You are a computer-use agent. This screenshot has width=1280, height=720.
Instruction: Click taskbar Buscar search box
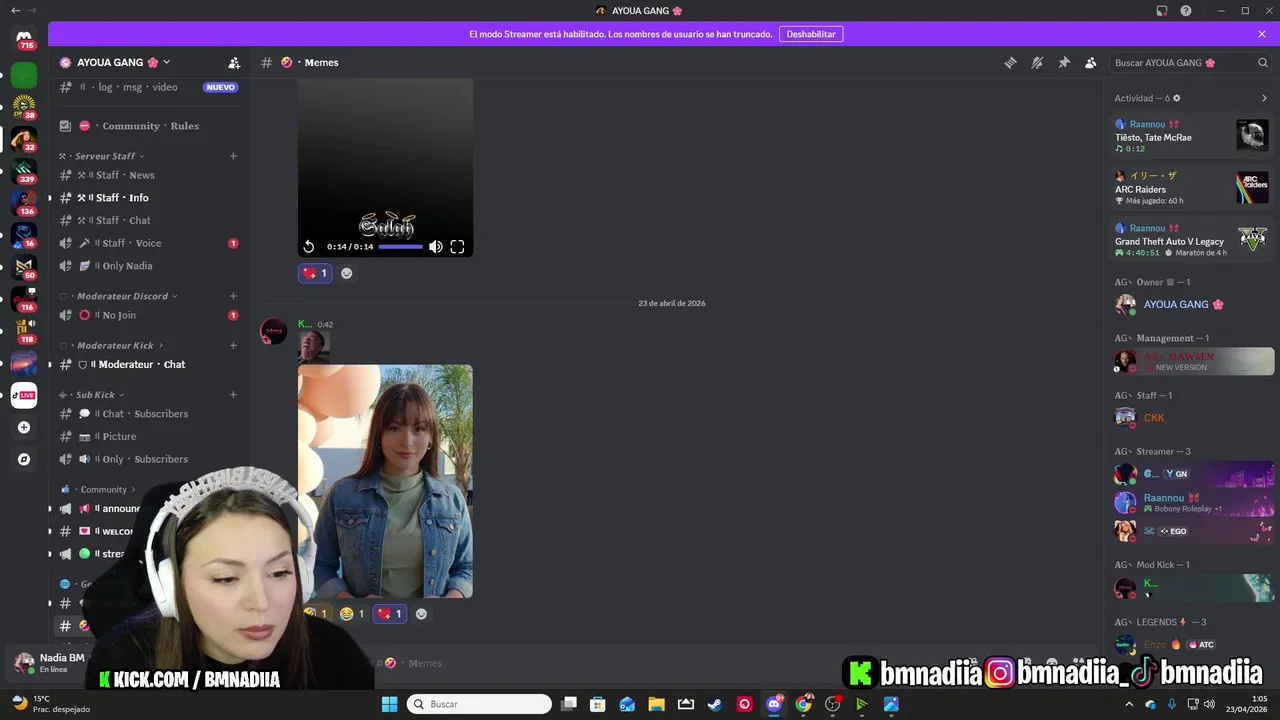tap(479, 704)
